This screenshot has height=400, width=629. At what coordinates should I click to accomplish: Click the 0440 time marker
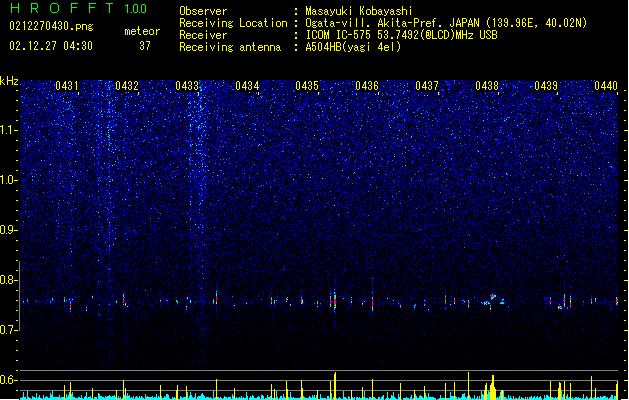click(x=606, y=86)
